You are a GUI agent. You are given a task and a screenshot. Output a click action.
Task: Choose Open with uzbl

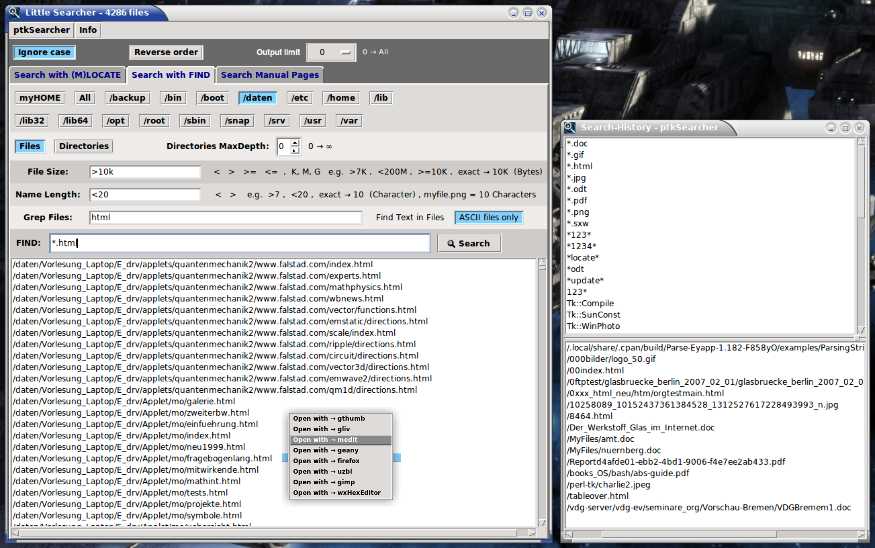[340, 472]
